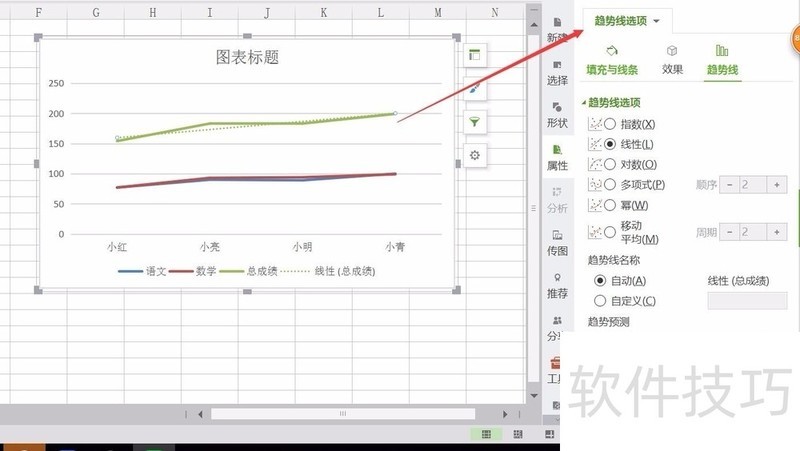Open the 推荐 recommend sidebar icon

[557, 286]
